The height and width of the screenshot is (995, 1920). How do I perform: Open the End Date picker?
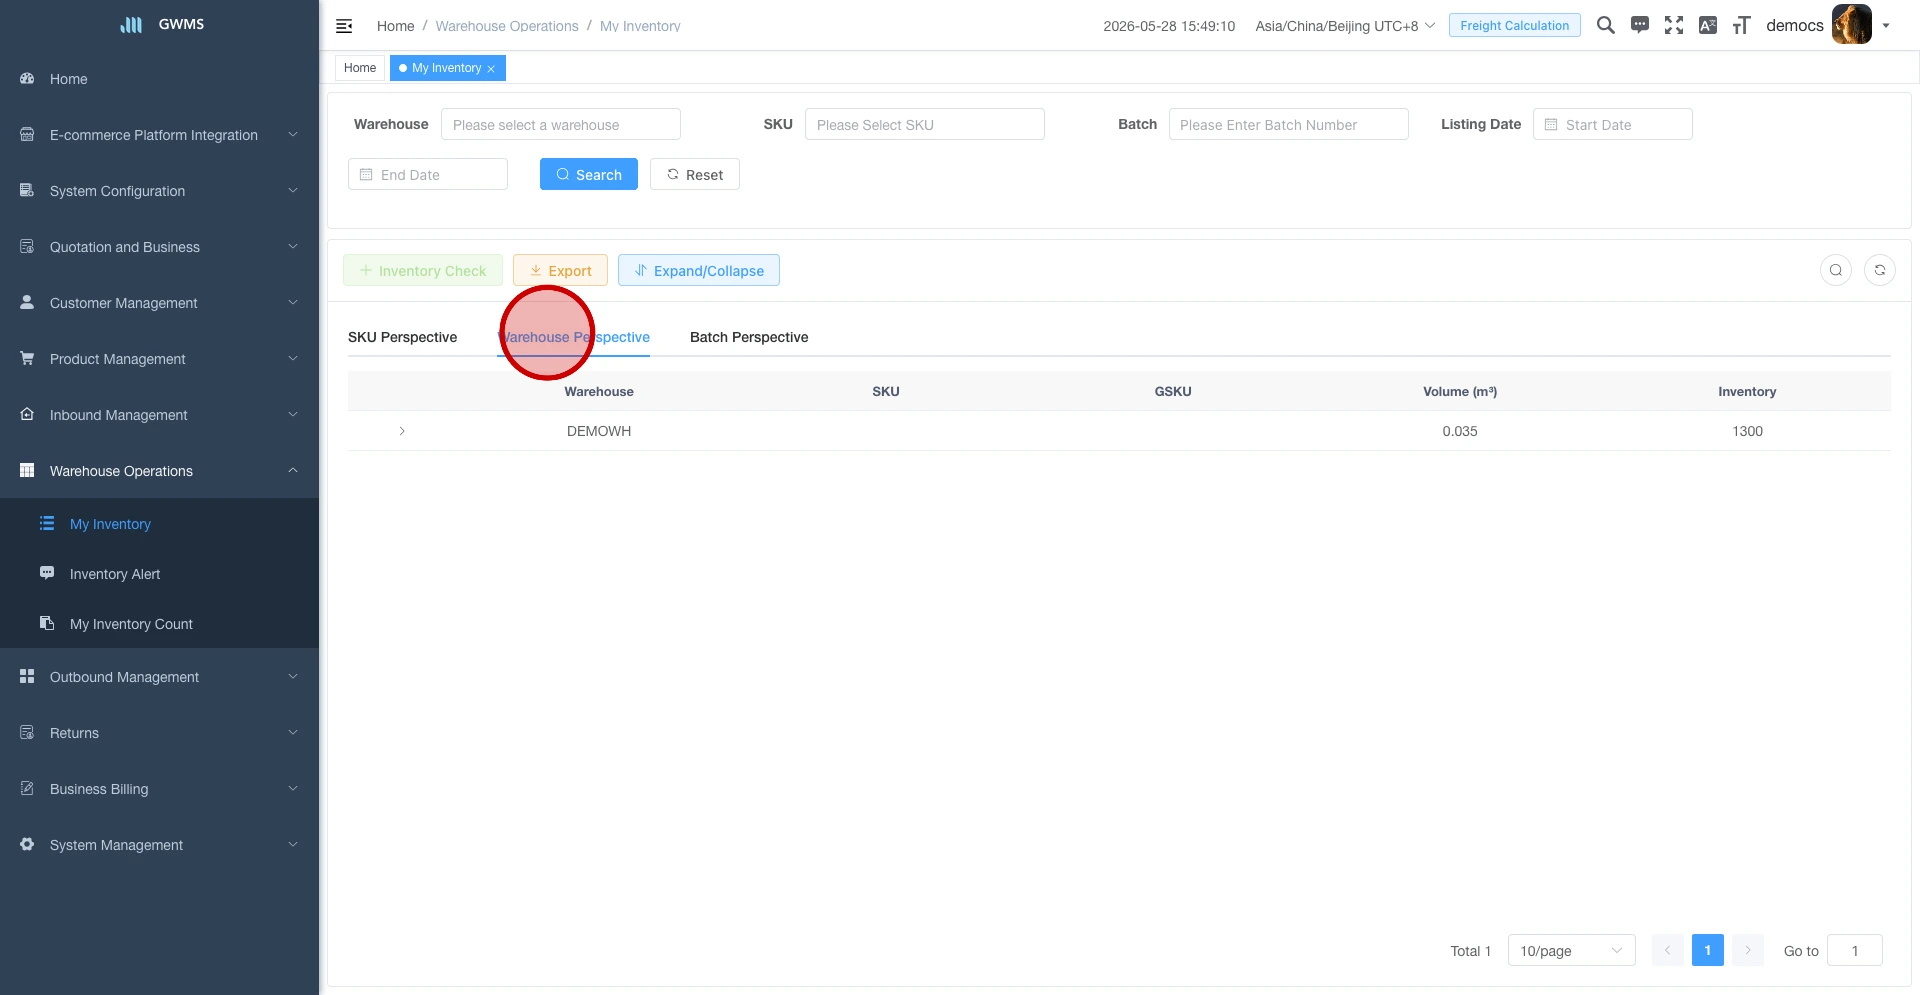428,174
